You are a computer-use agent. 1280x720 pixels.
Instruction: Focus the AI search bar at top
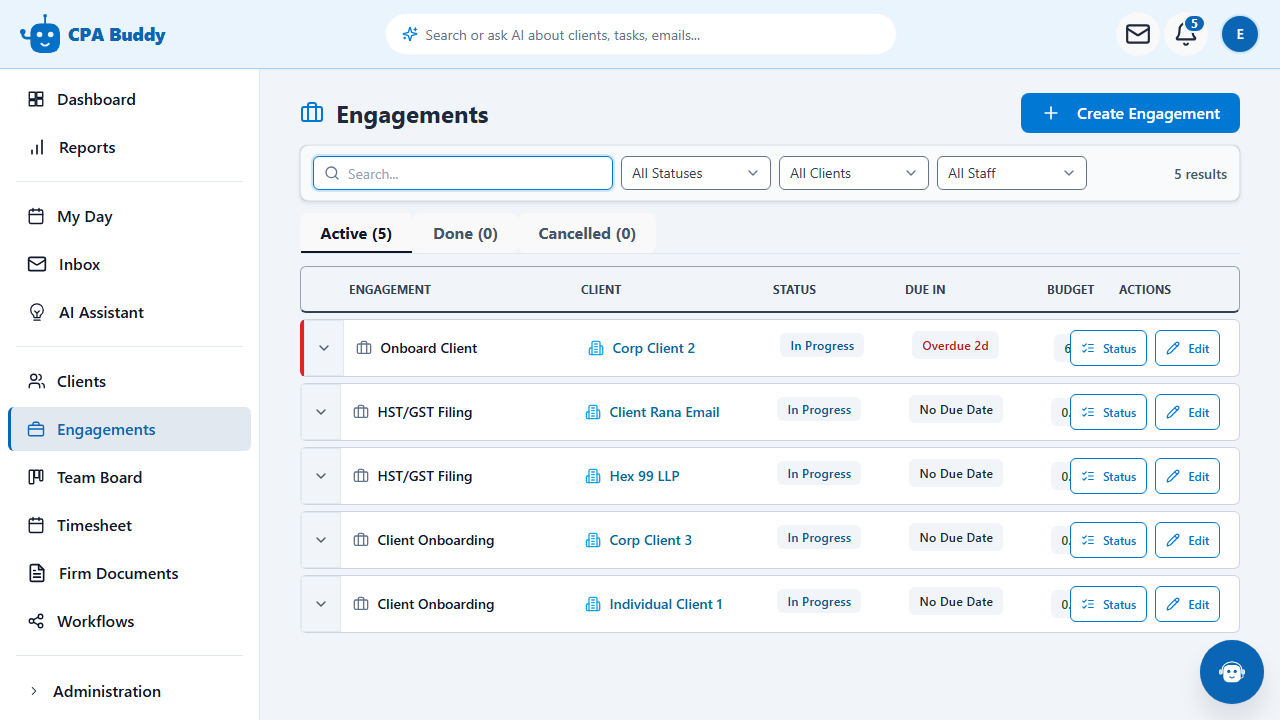641,34
